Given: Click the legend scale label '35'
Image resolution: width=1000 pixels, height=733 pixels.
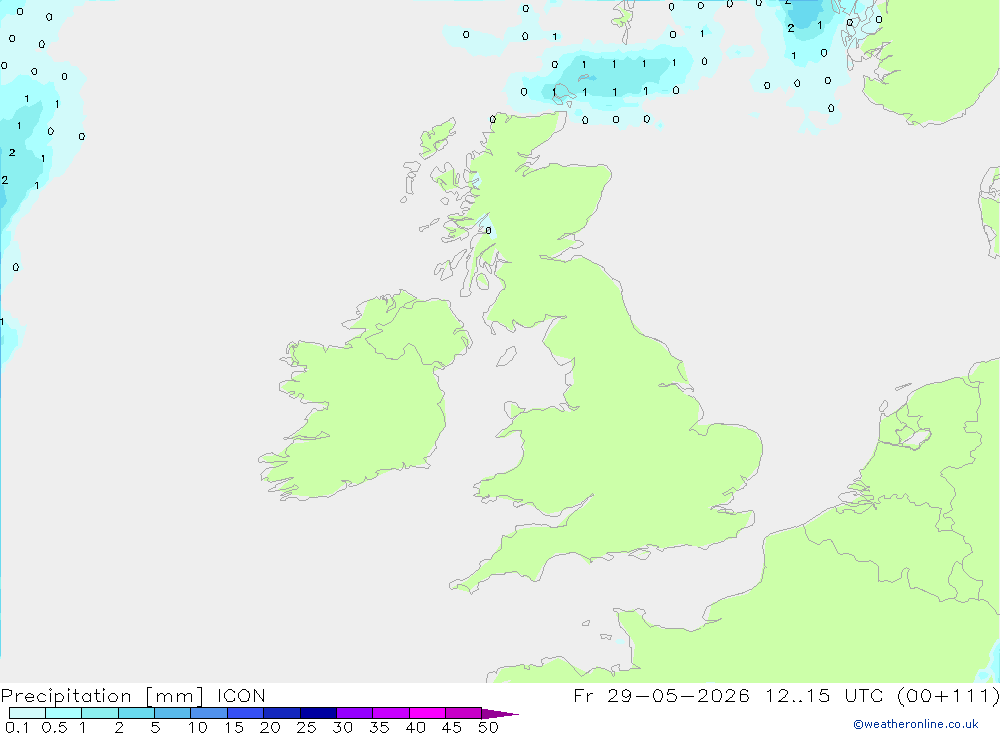Looking at the screenshot, I should [379, 727].
